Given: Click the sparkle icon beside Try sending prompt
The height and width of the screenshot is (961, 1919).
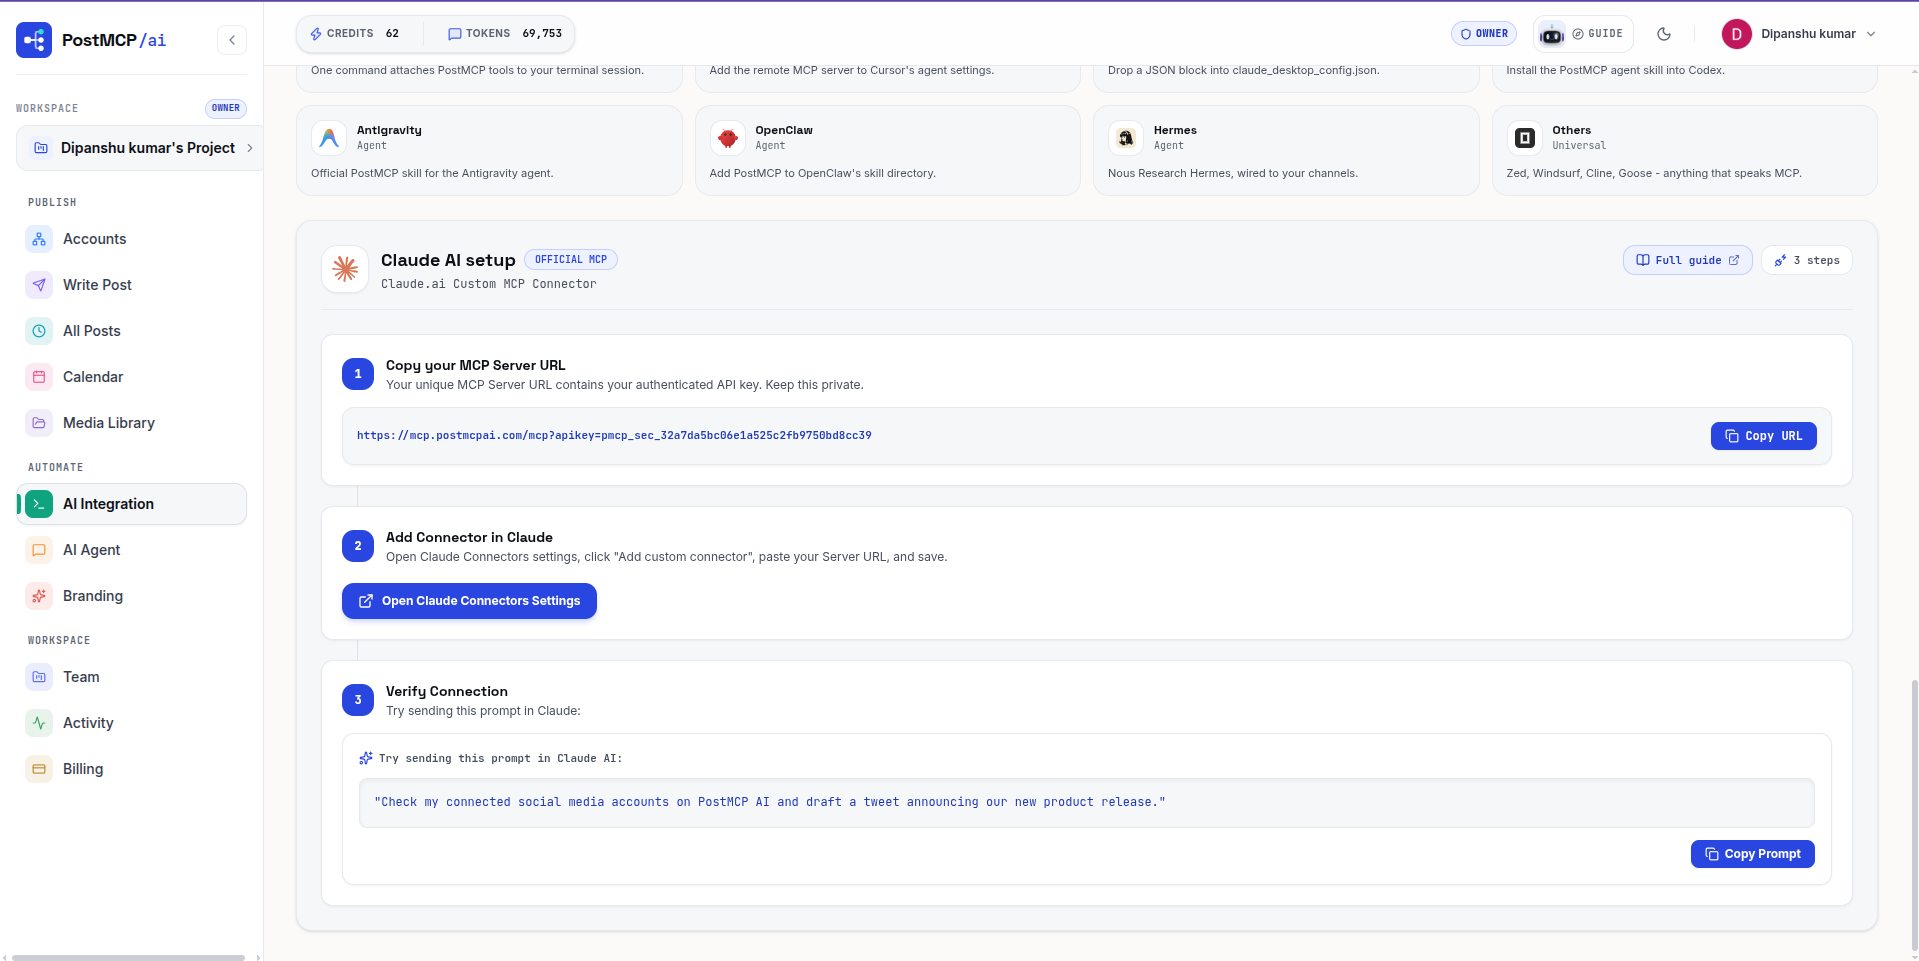Looking at the screenshot, I should pyautogui.click(x=366, y=759).
